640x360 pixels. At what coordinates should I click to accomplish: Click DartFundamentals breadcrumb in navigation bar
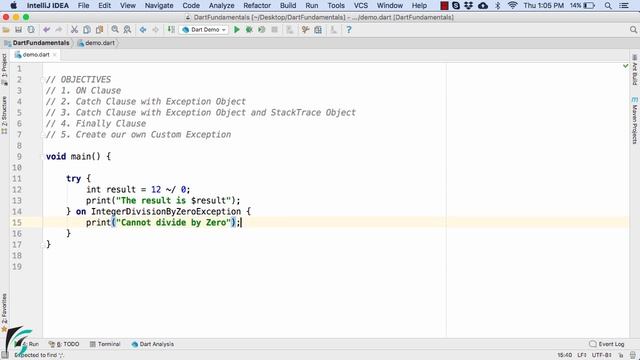[x=37, y=43]
